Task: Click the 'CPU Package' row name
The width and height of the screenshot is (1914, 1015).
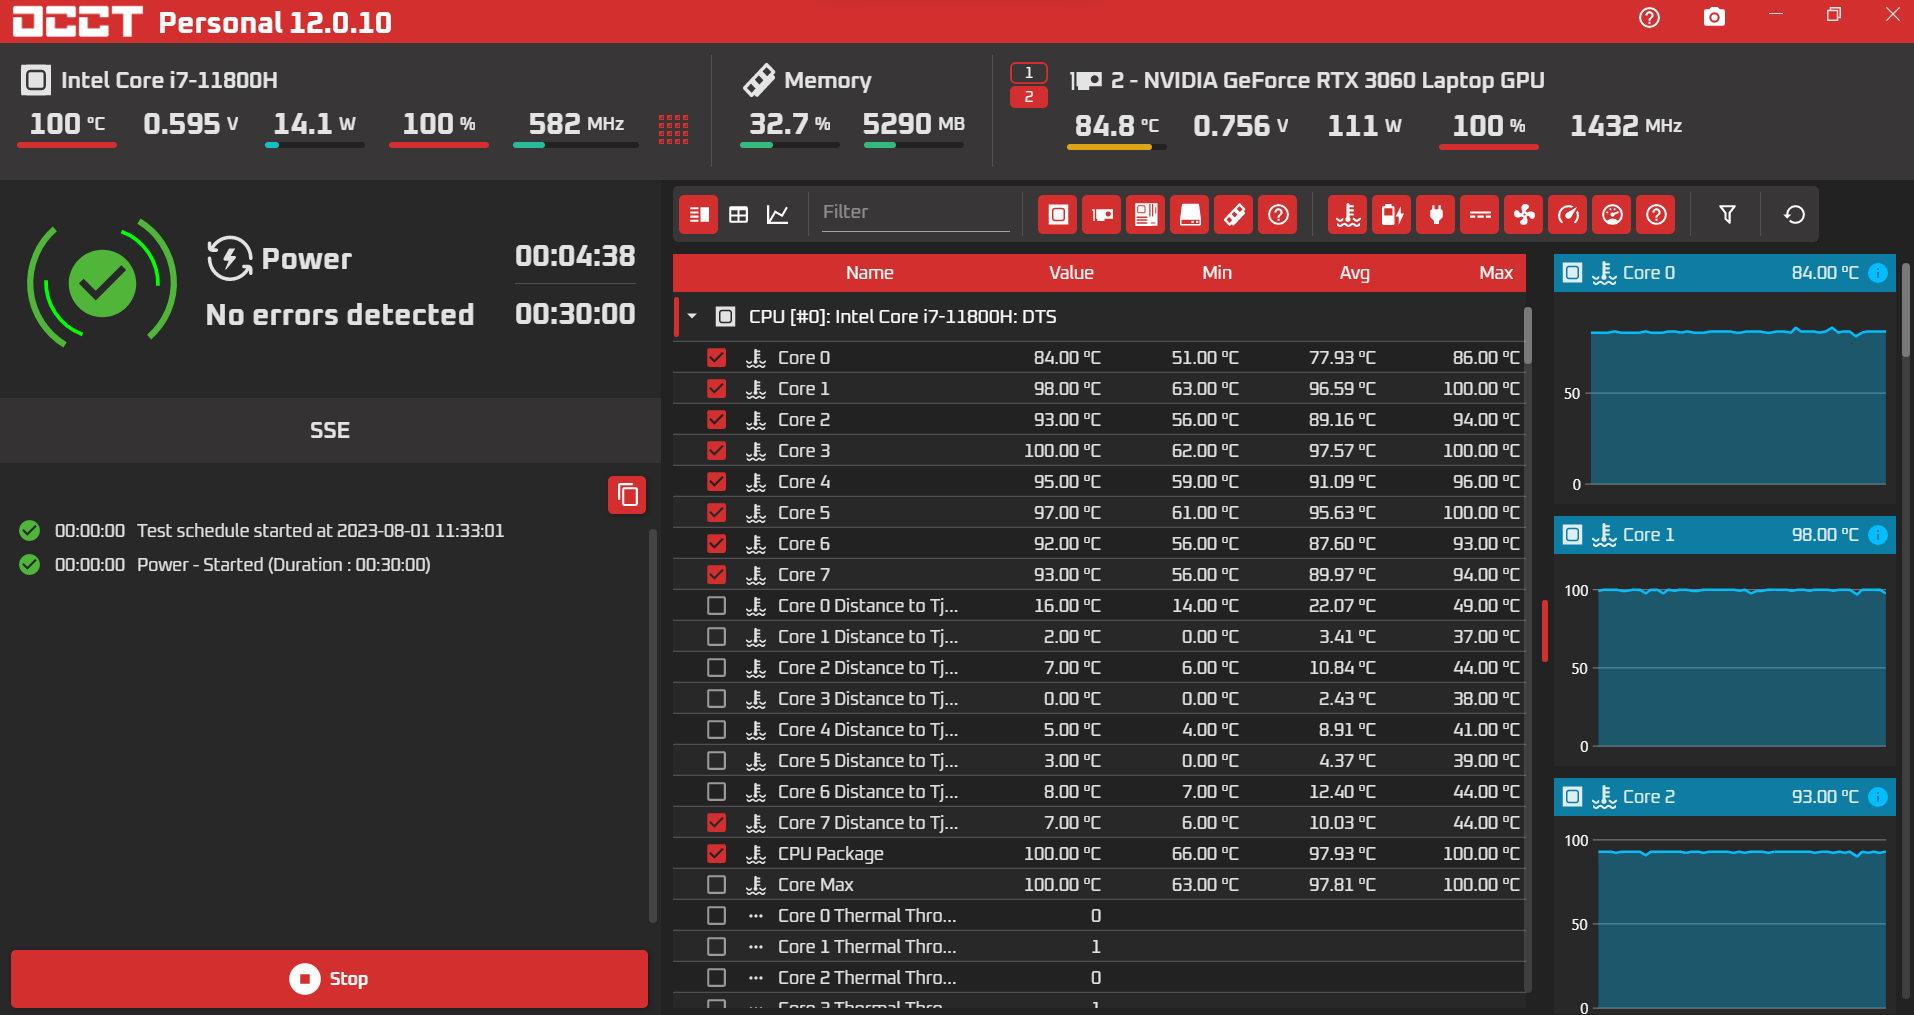Action: point(831,854)
